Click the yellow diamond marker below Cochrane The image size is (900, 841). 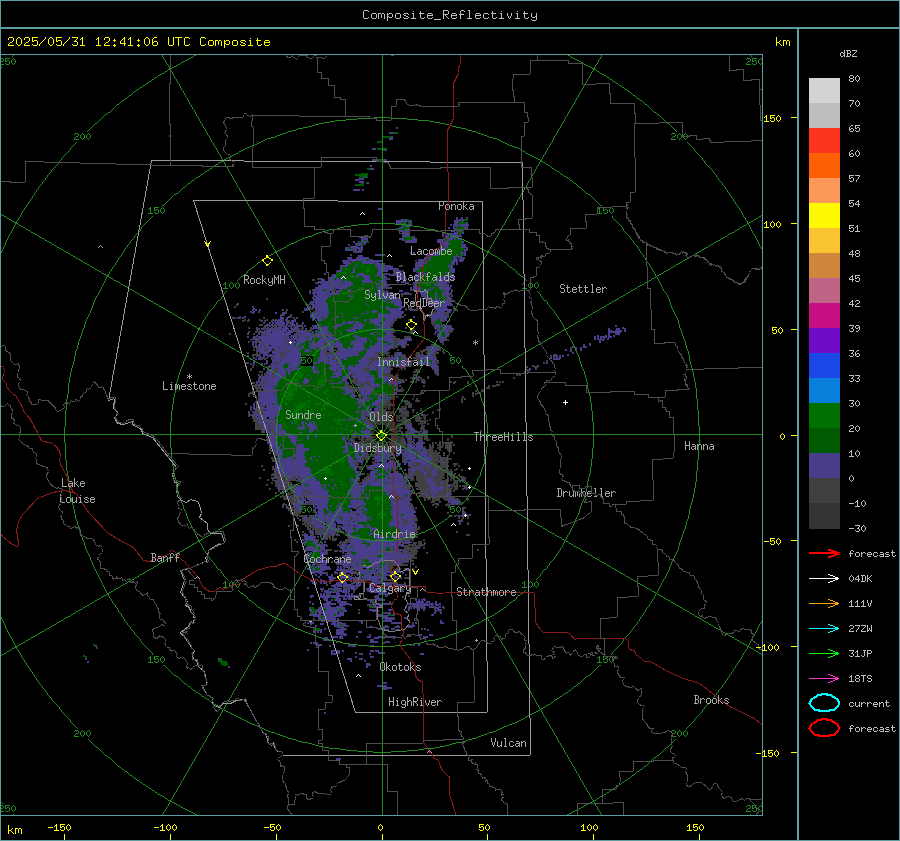click(x=343, y=578)
